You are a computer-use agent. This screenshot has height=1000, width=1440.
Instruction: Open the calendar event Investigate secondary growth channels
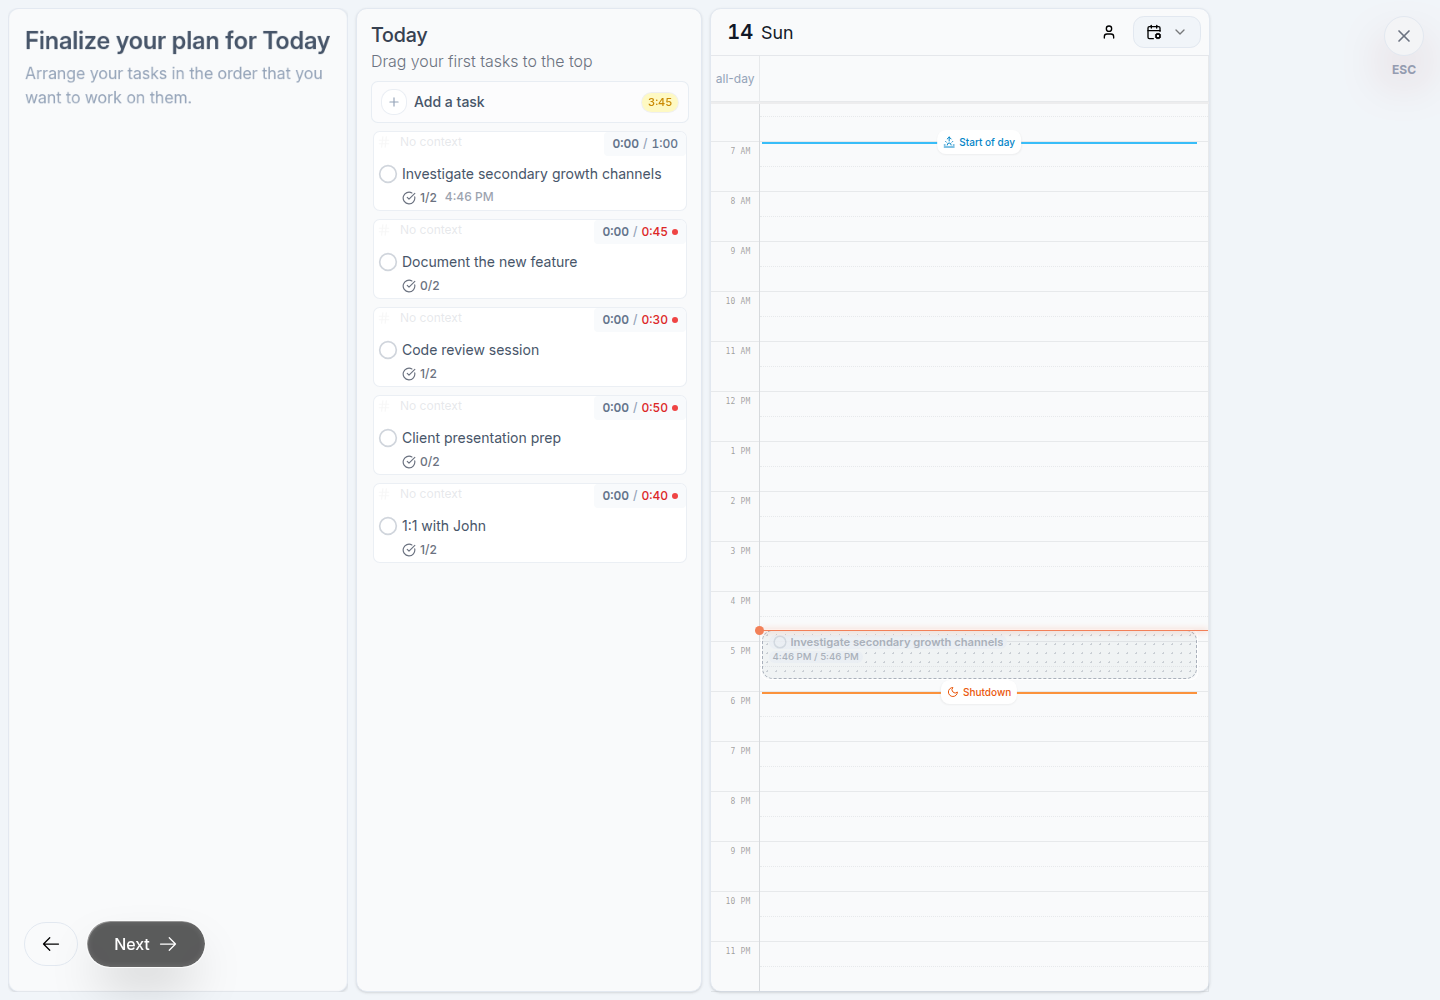pyautogui.click(x=979, y=656)
